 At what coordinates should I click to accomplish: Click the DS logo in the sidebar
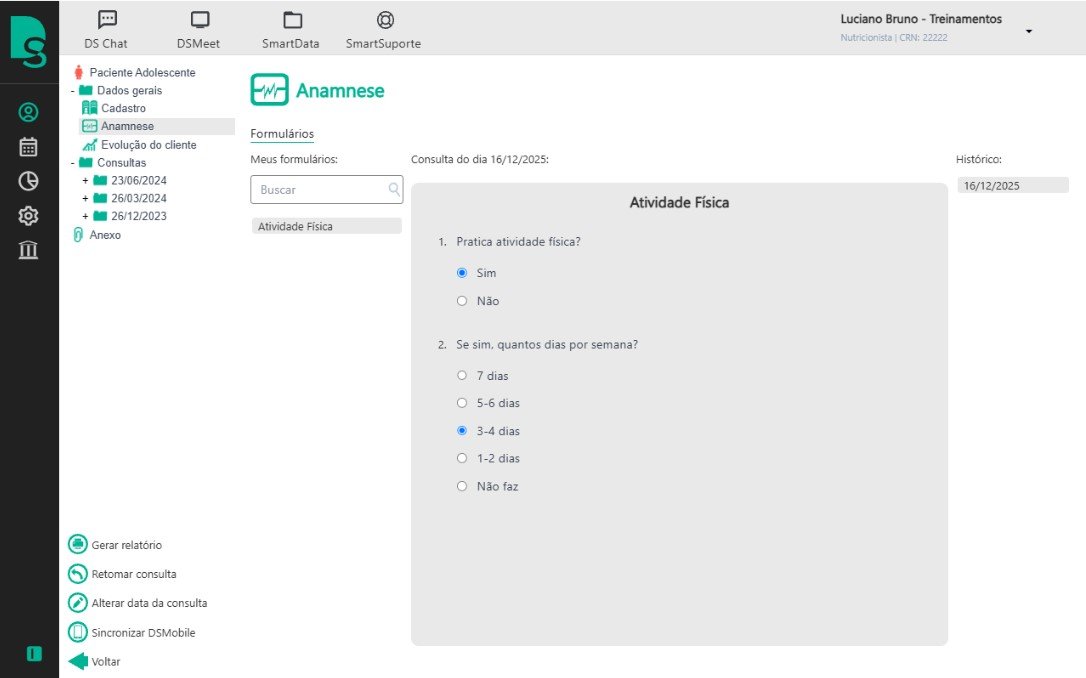[x=28, y=41]
